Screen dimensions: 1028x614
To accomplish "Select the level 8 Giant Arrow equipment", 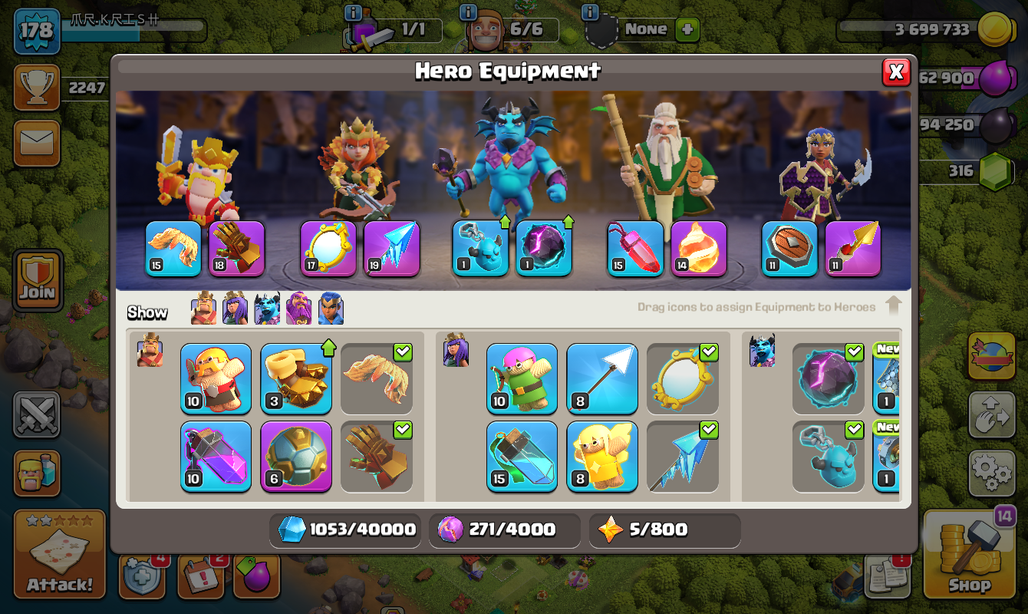I will [x=602, y=379].
